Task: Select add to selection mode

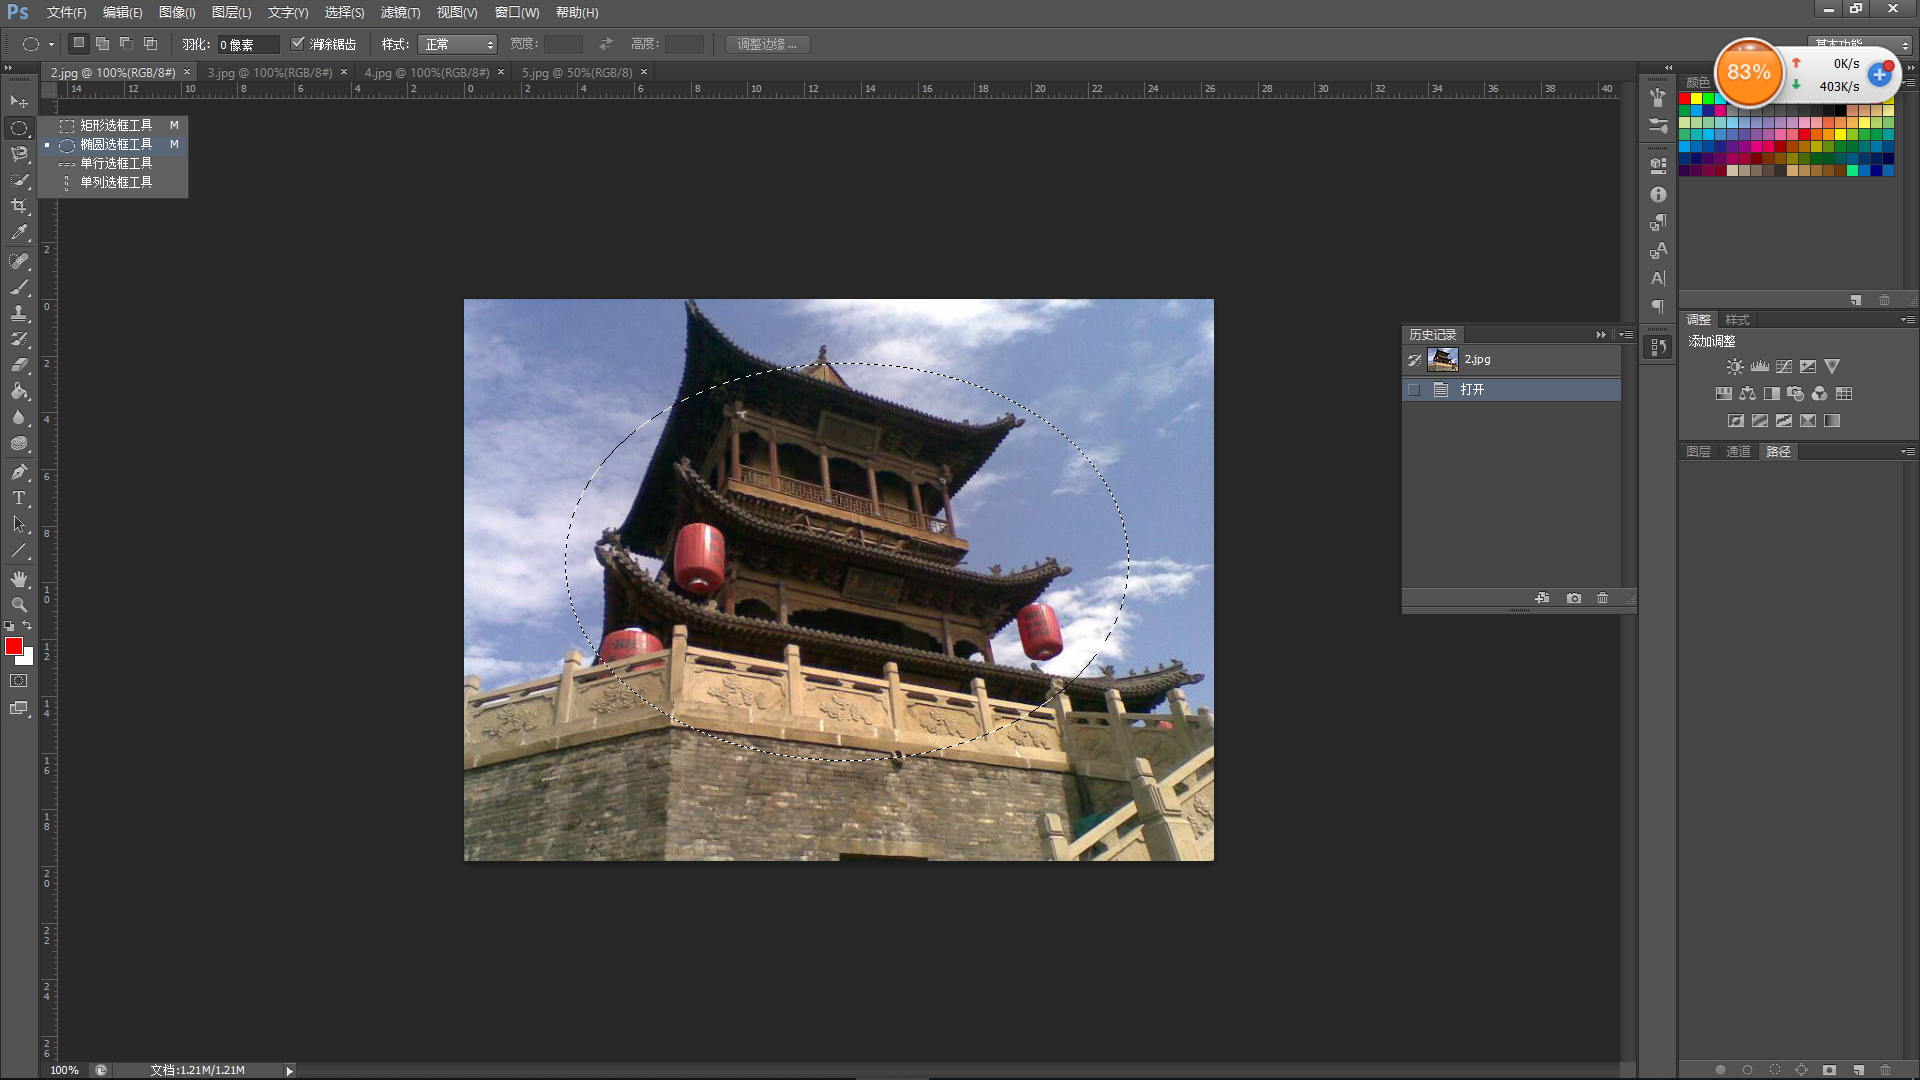Action: pyautogui.click(x=102, y=44)
